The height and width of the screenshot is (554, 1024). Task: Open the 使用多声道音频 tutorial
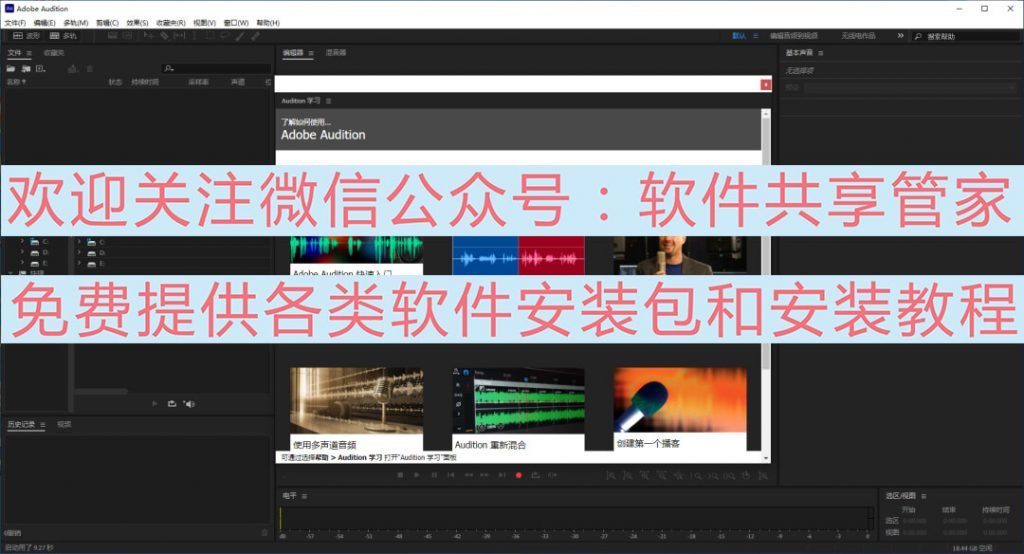(357, 408)
